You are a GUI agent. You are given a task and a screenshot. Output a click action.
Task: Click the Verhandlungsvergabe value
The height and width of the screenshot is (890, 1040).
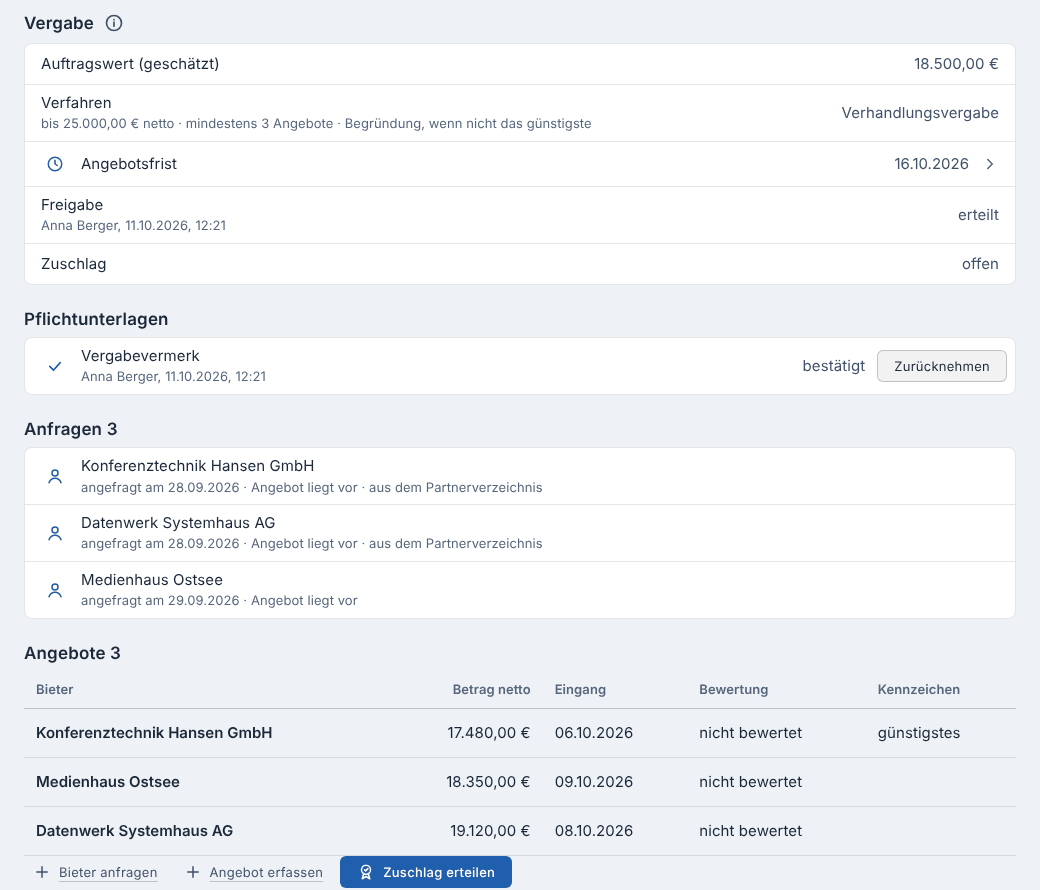[920, 113]
